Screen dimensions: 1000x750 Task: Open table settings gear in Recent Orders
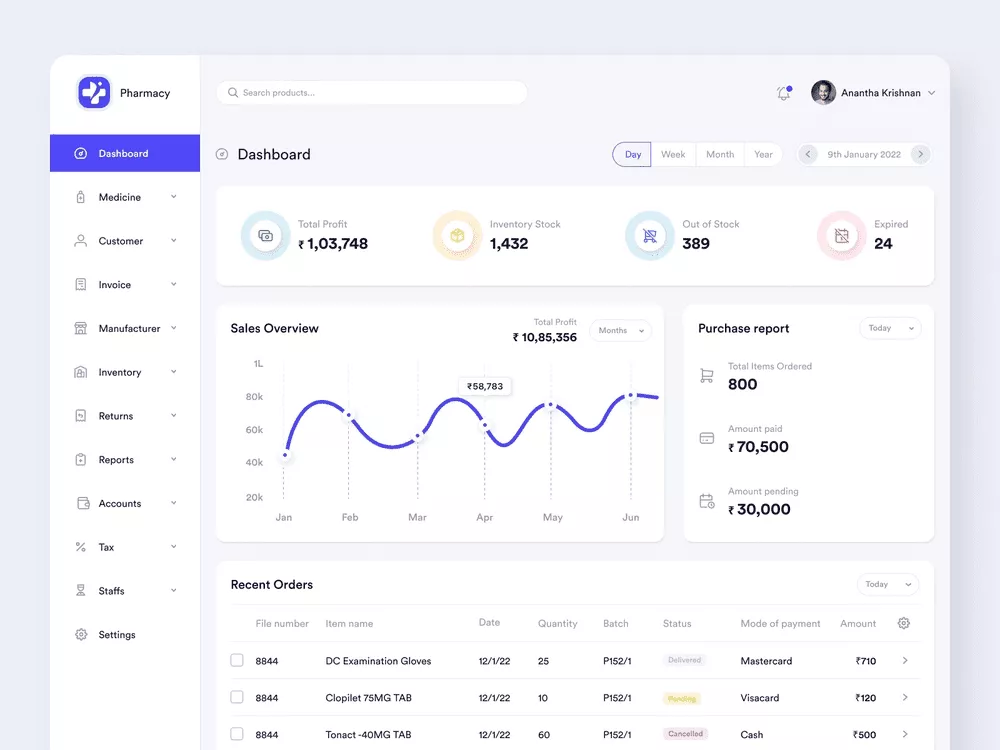click(904, 623)
